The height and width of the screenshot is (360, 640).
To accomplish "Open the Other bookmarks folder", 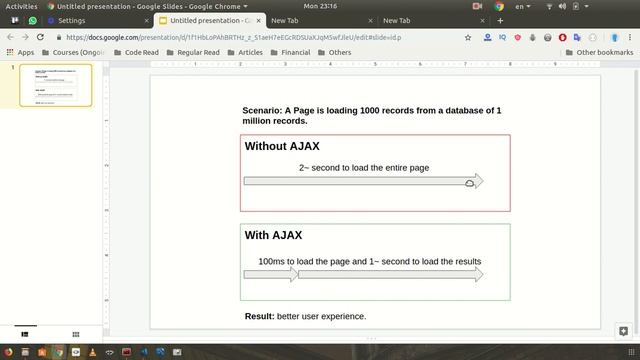I will click(599, 52).
